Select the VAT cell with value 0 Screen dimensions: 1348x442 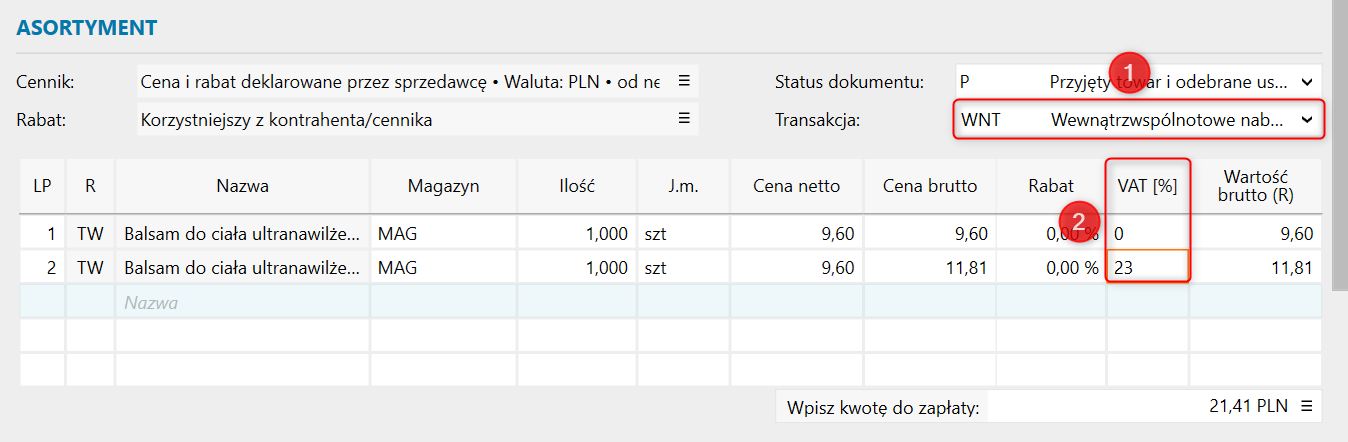(x=1148, y=234)
